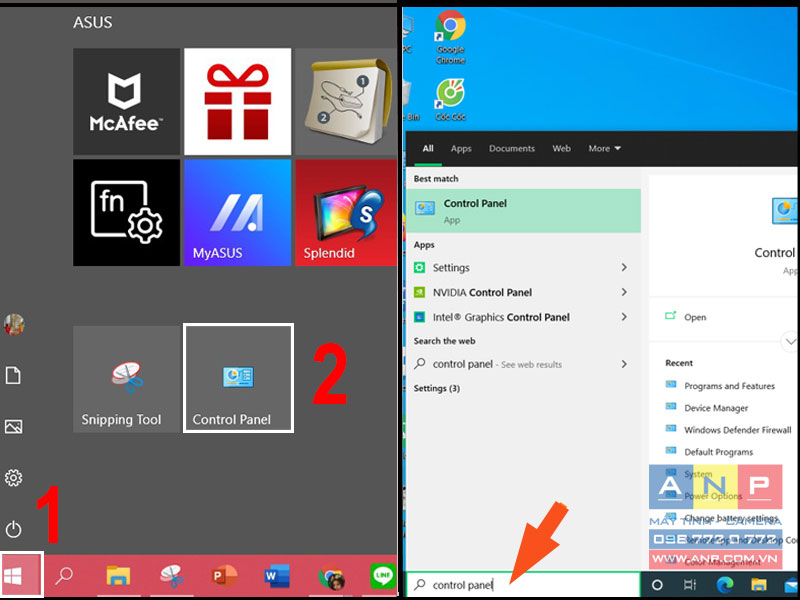
Task: Expand the Settings (3) results group
Action: (x=437, y=388)
